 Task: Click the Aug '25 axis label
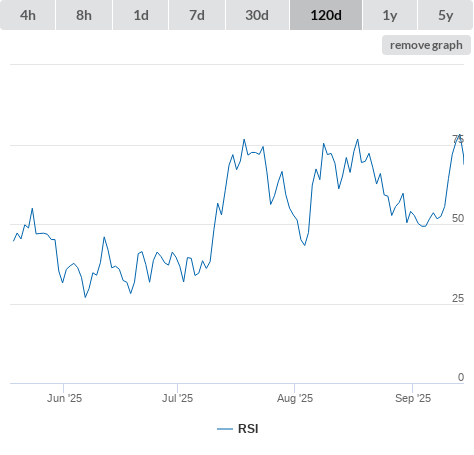pos(295,398)
